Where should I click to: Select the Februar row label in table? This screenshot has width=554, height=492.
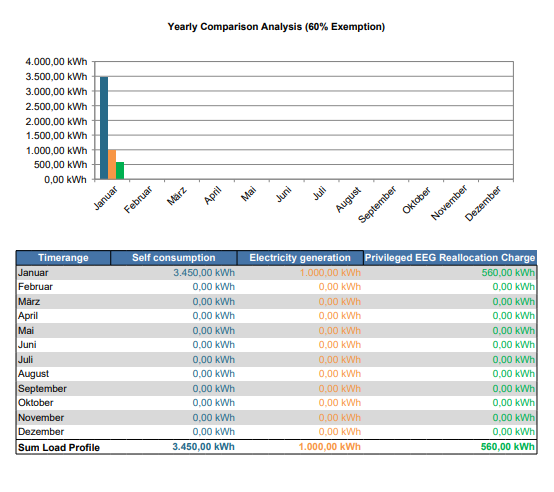coord(35,287)
